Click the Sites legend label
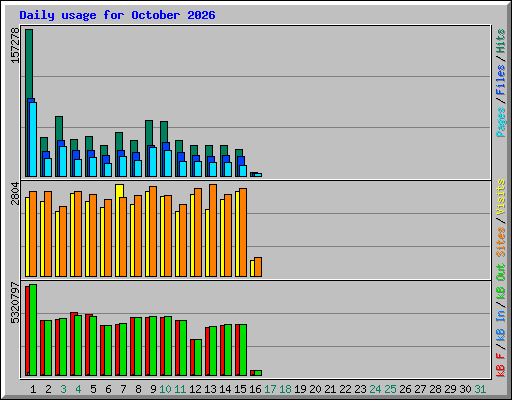Viewport: 512px width, 400px height. pos(501,242)
